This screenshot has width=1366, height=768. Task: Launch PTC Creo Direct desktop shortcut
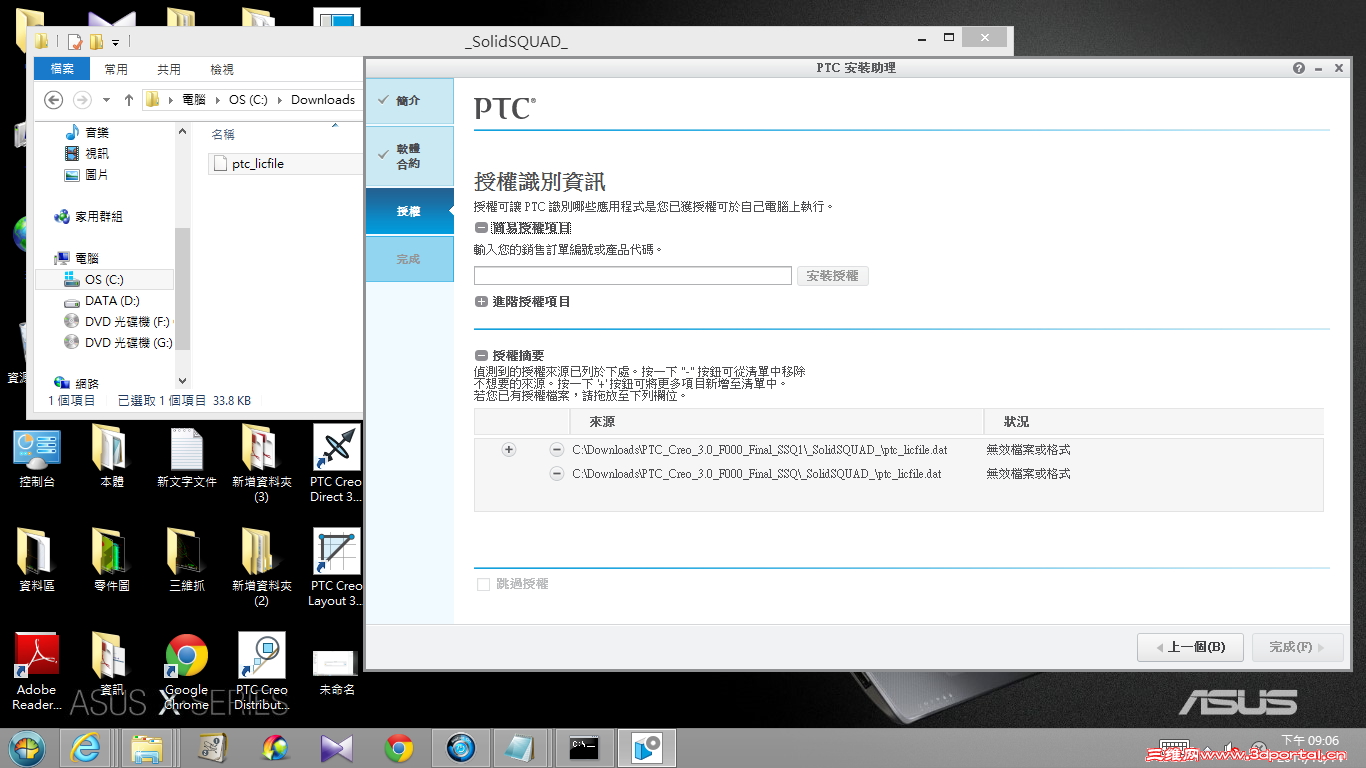(336, 464)
